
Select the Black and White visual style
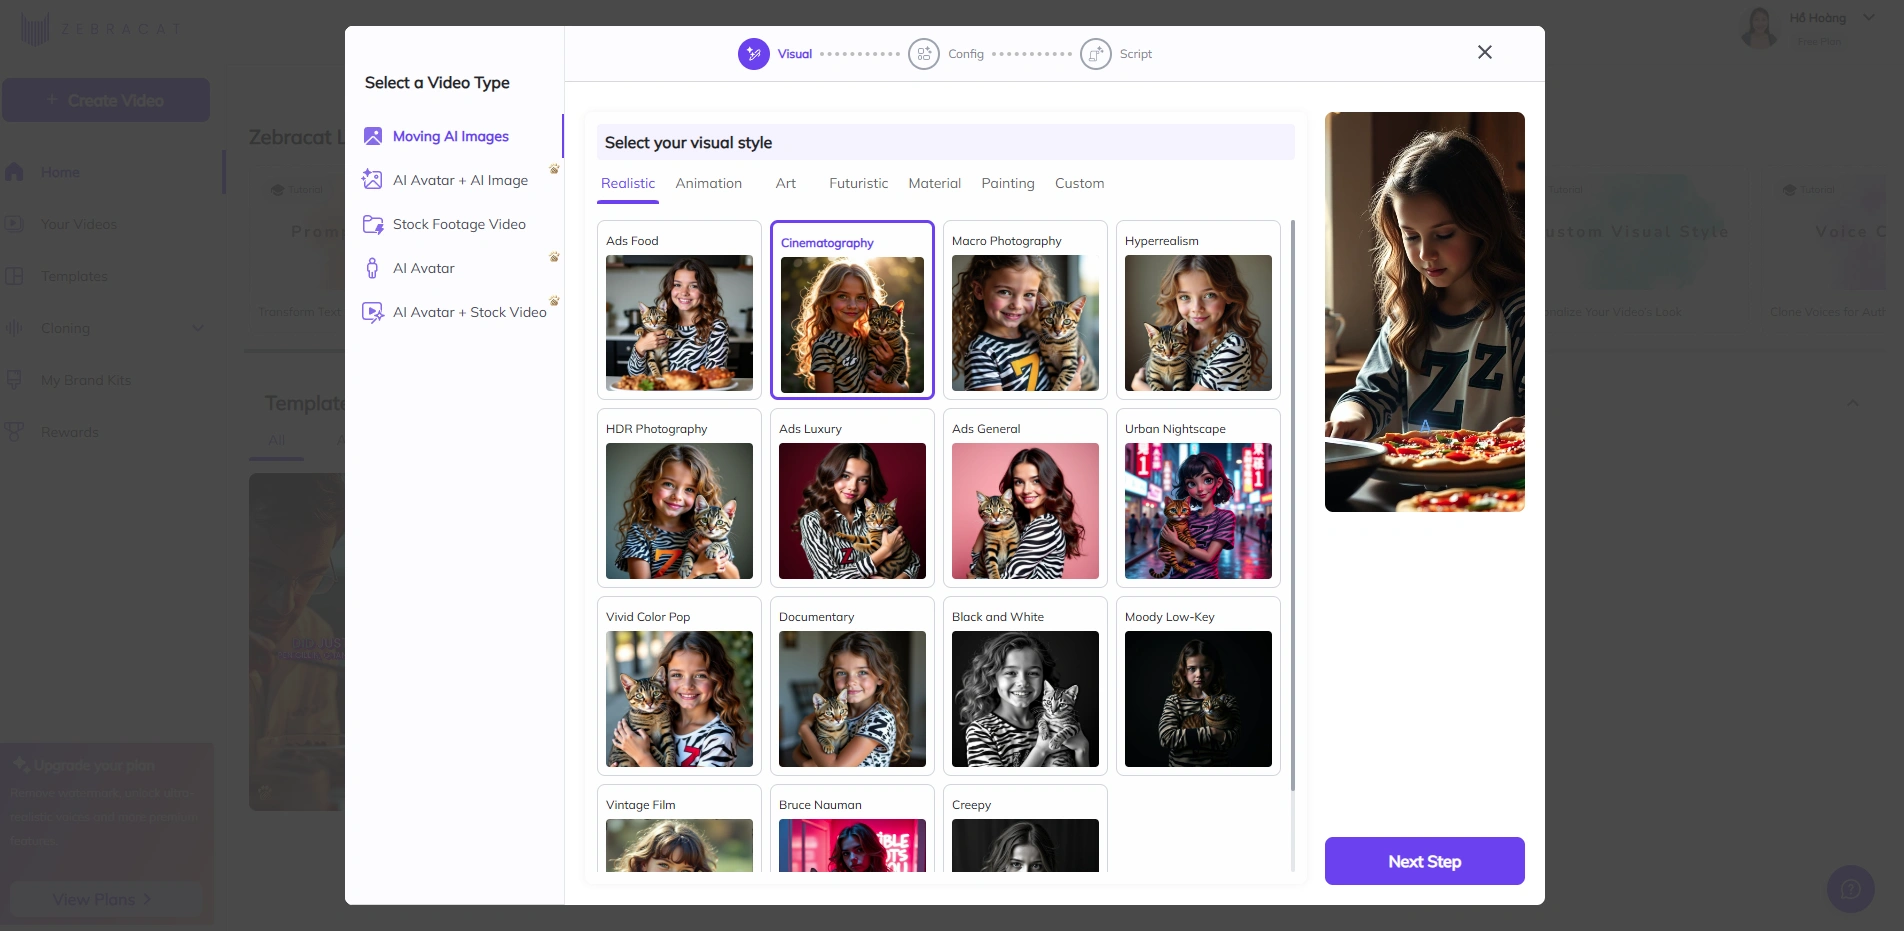(x=1025, y=686)
